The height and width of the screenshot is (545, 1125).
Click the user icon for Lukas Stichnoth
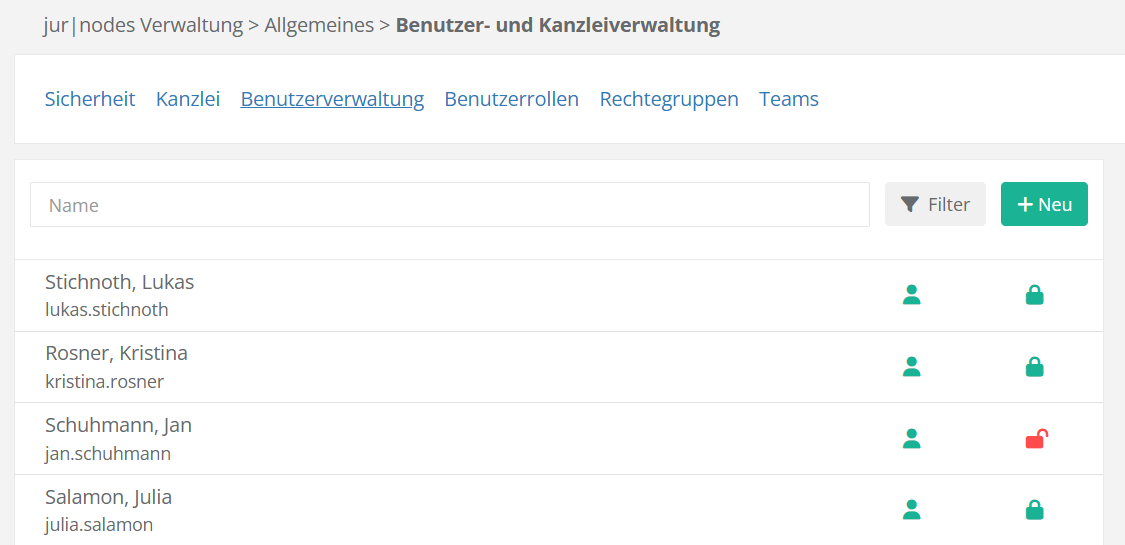911,295
